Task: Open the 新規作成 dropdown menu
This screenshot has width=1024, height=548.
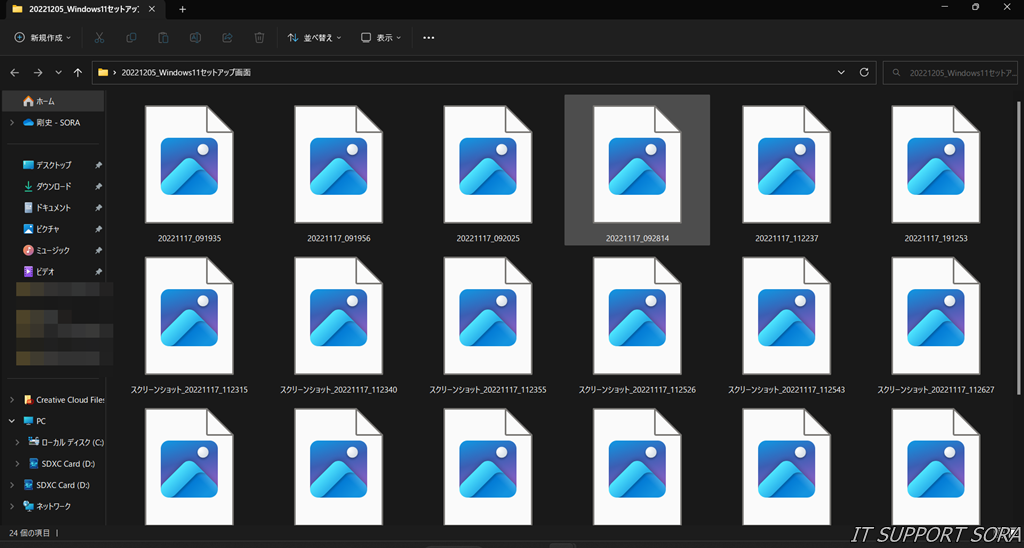Action: pos(44,37)
